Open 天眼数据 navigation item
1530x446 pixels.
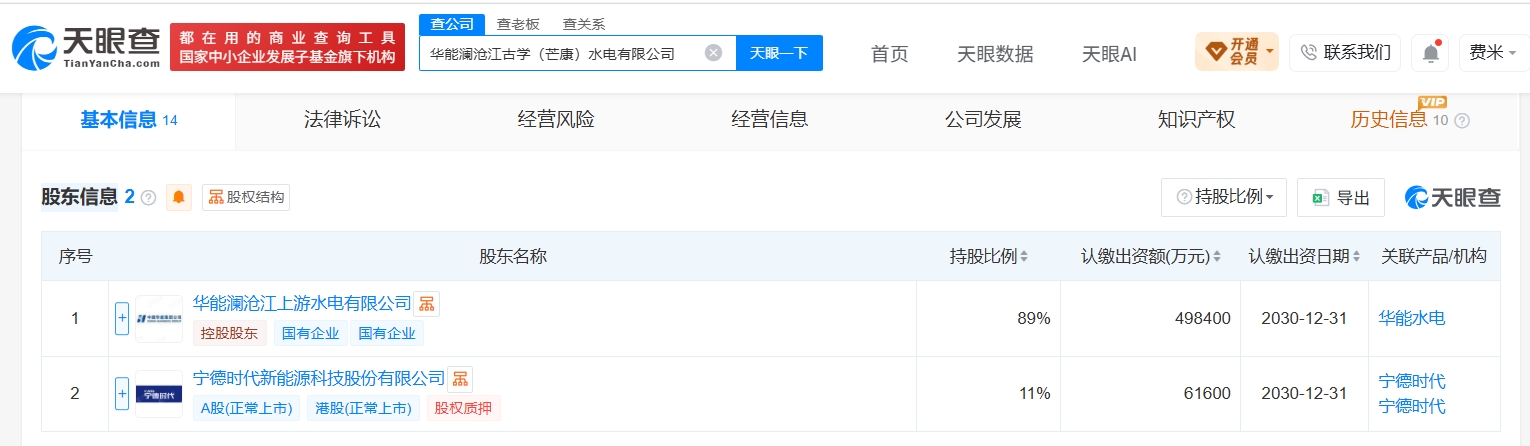pyautogui.click(x=995, y=54)
